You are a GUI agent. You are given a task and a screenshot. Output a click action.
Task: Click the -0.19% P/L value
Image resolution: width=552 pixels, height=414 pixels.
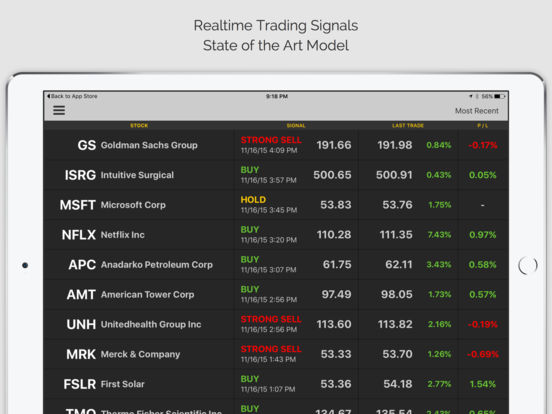click(x=483, y=325)
